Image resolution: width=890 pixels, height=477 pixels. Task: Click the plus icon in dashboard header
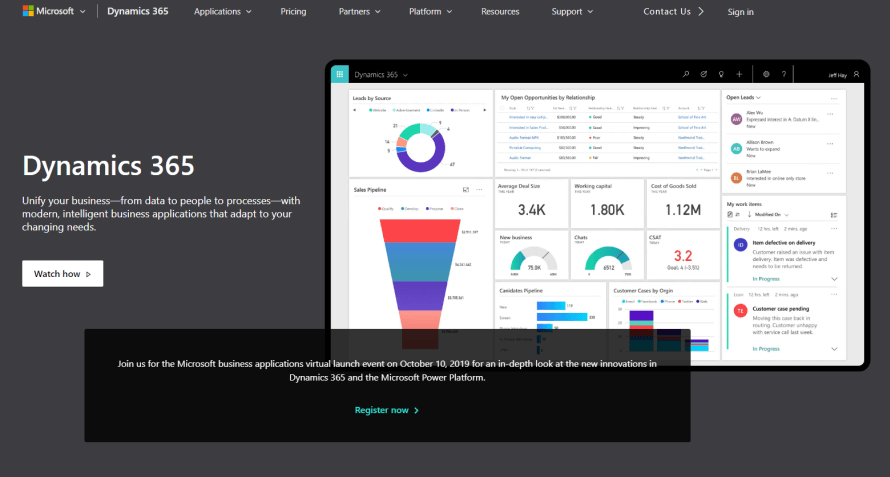point(739,74)
